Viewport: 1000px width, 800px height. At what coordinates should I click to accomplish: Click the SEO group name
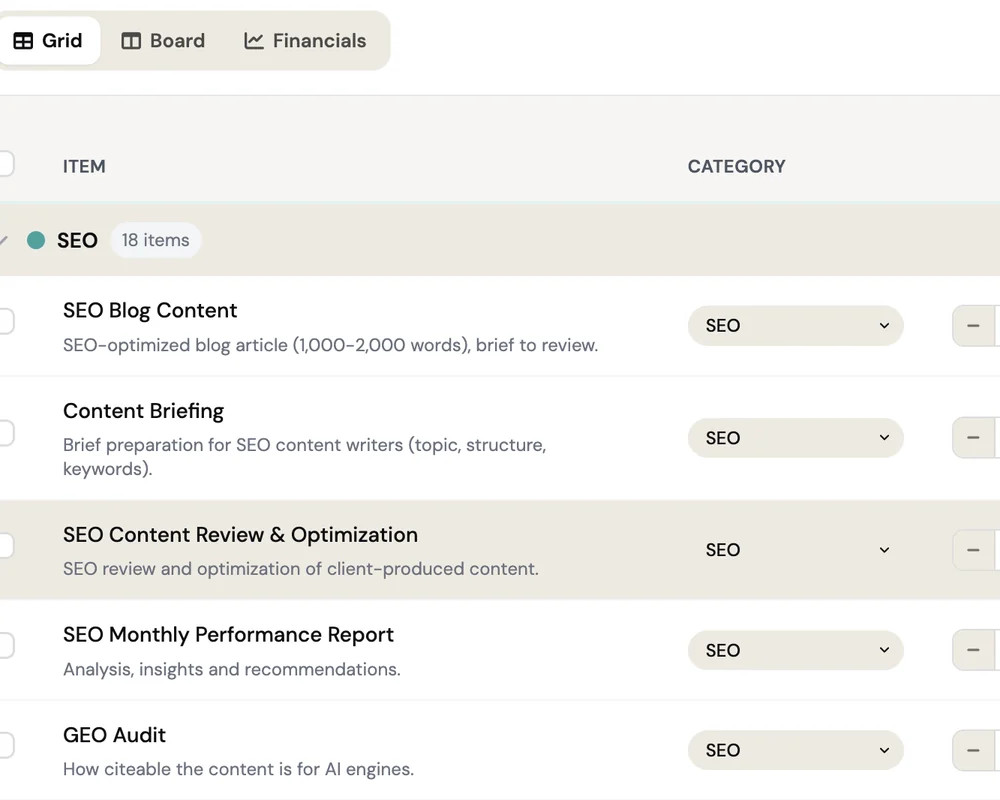pos(77,241)
